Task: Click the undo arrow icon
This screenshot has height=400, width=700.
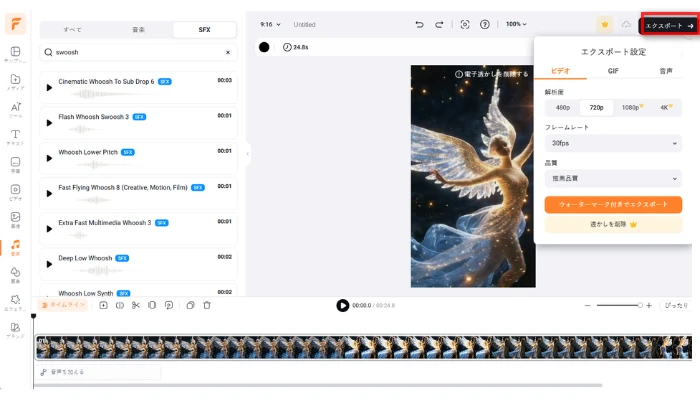Action: (x=419, y=24)
